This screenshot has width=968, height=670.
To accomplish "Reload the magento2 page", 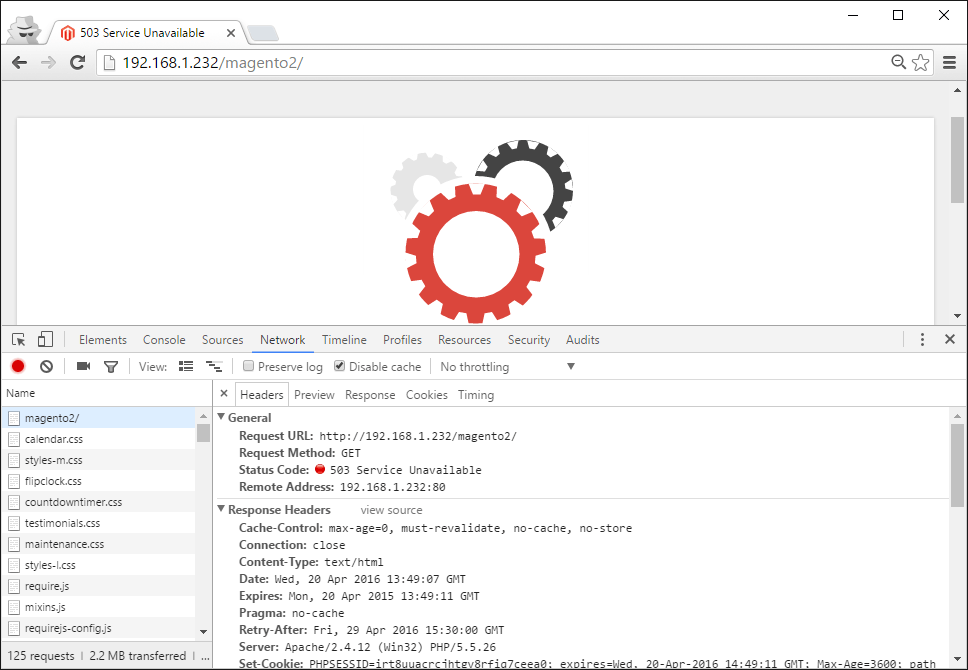I will click(77, 62).
